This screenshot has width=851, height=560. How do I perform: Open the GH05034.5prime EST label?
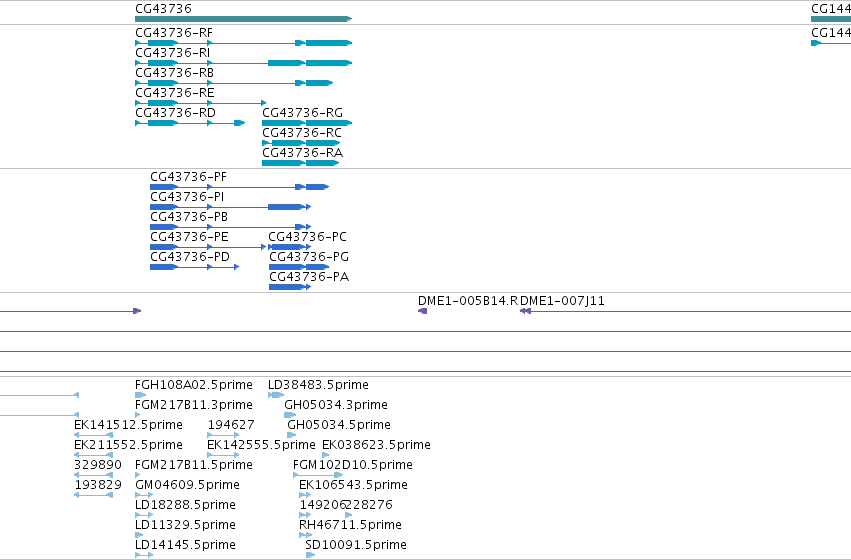pos(339,425)
